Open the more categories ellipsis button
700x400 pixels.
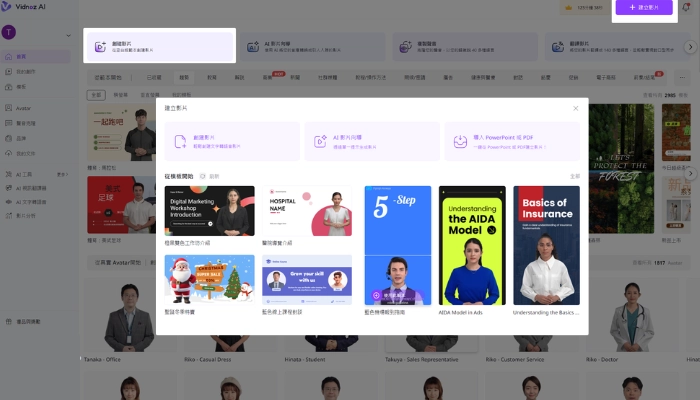coord(682,77)
